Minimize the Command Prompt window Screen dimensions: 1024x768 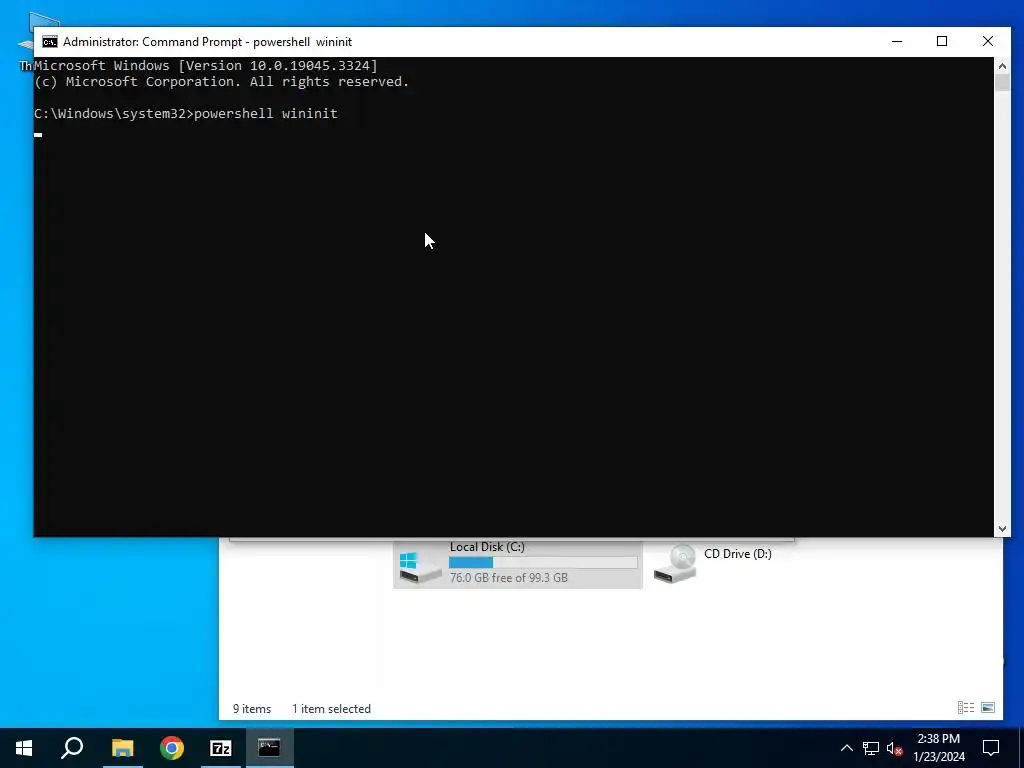[x=897, y=42]
